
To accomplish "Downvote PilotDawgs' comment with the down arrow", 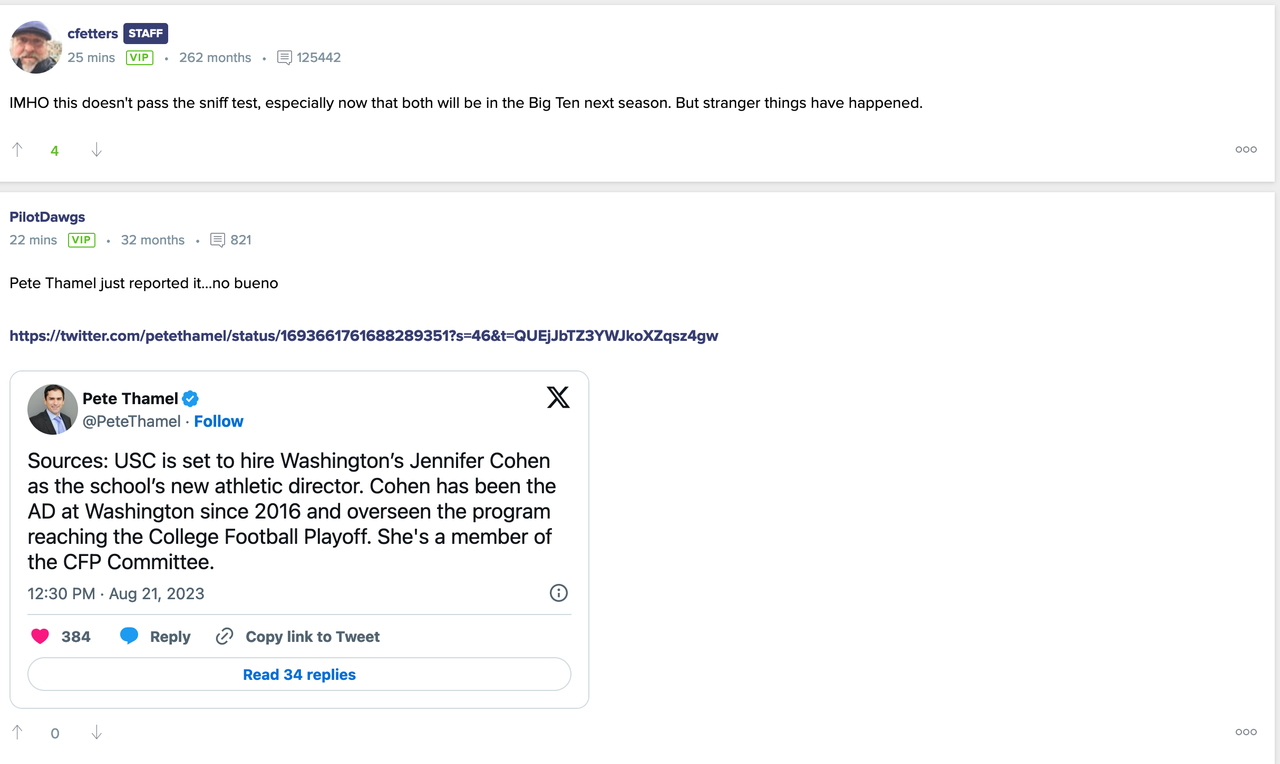I will coord(96,732).
